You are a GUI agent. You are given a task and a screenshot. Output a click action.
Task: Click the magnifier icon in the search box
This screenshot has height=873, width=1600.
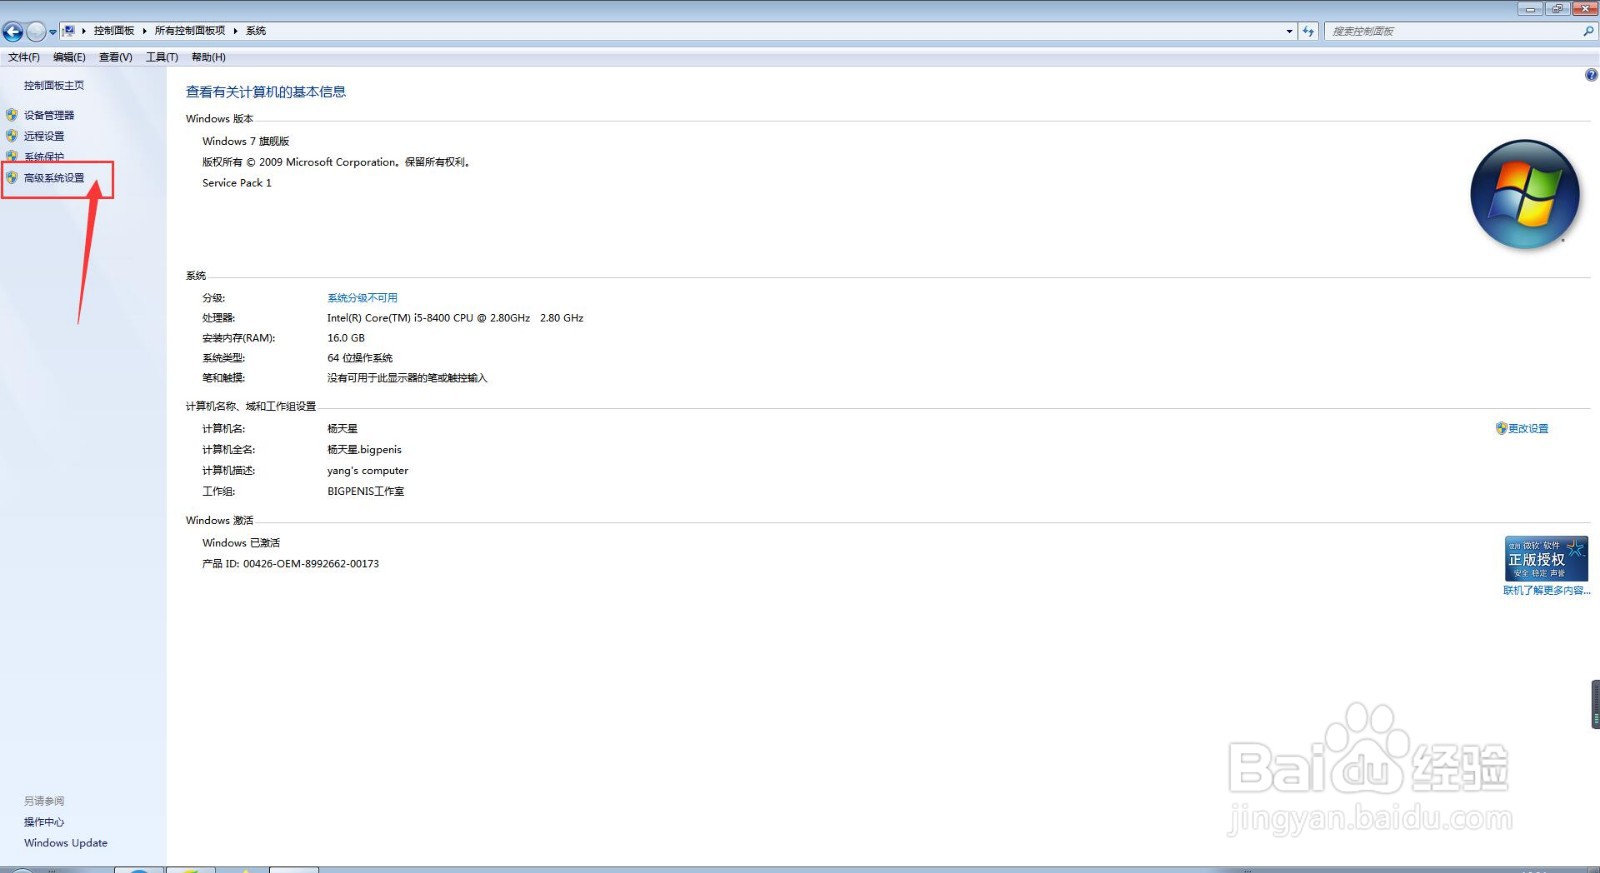click(x=1588, y=31)
